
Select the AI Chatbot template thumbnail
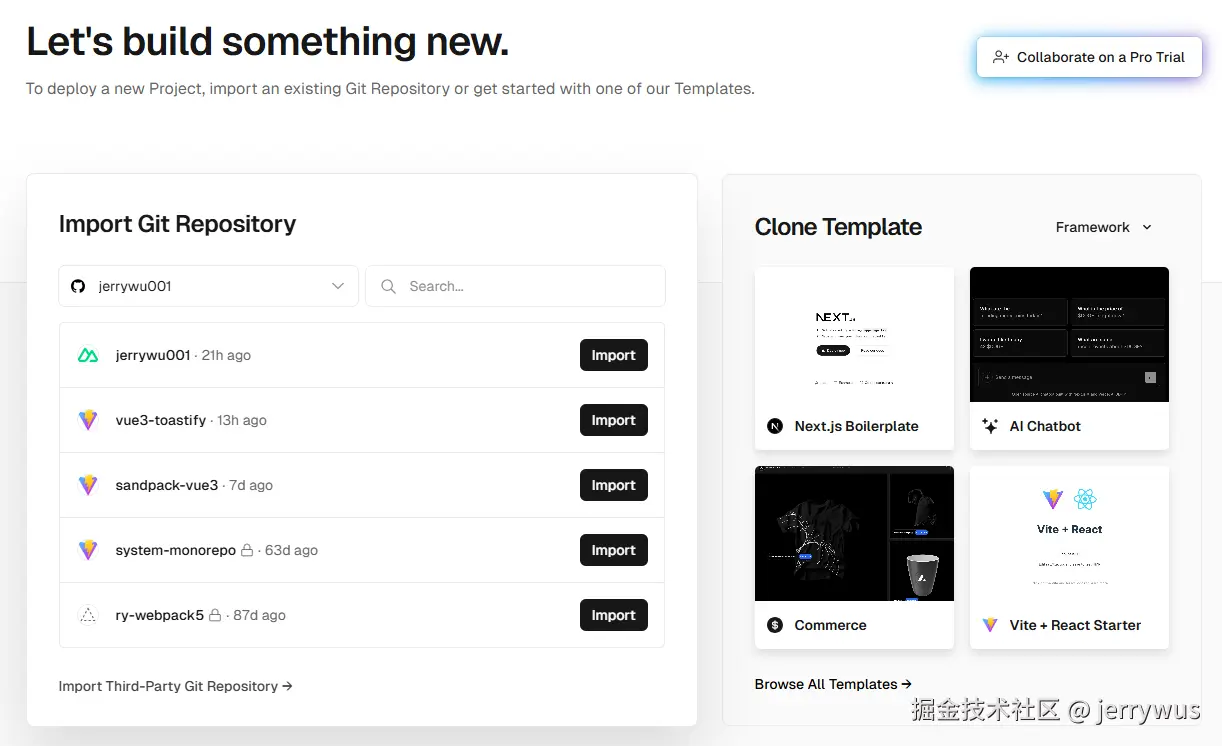pyautogui.click(x=1069, y=334)
